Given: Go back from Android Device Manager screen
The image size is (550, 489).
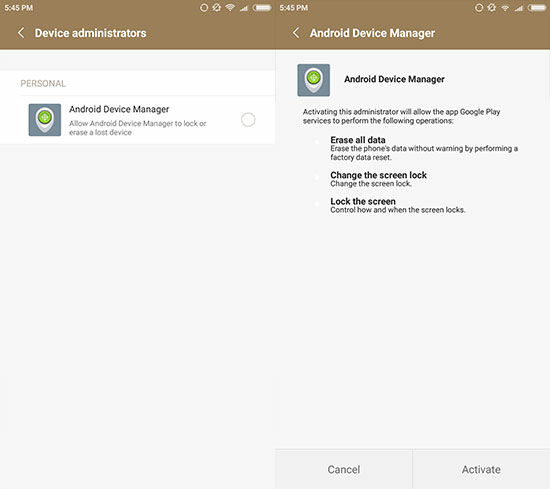Looking at the screenshot, I should click(296, 33).
